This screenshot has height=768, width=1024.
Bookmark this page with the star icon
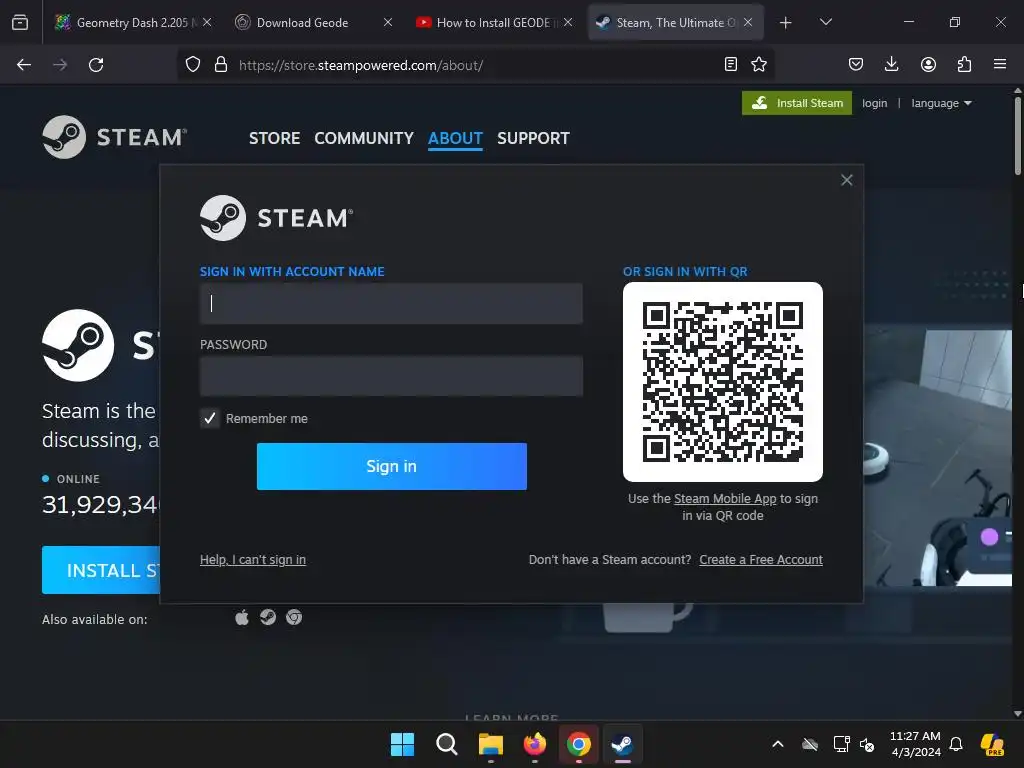click(x=759, y=65)
